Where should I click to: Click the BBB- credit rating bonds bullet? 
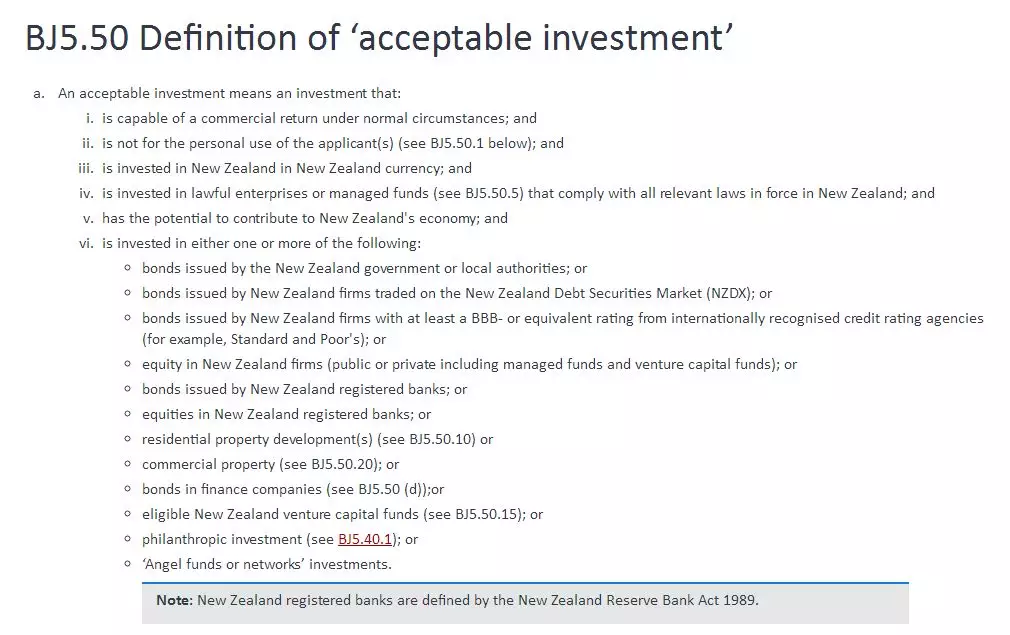[562, 318]
